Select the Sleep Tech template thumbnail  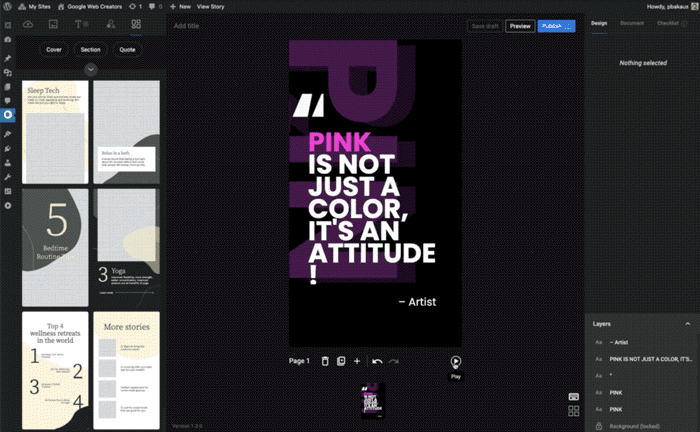click(x=55, y=132)
